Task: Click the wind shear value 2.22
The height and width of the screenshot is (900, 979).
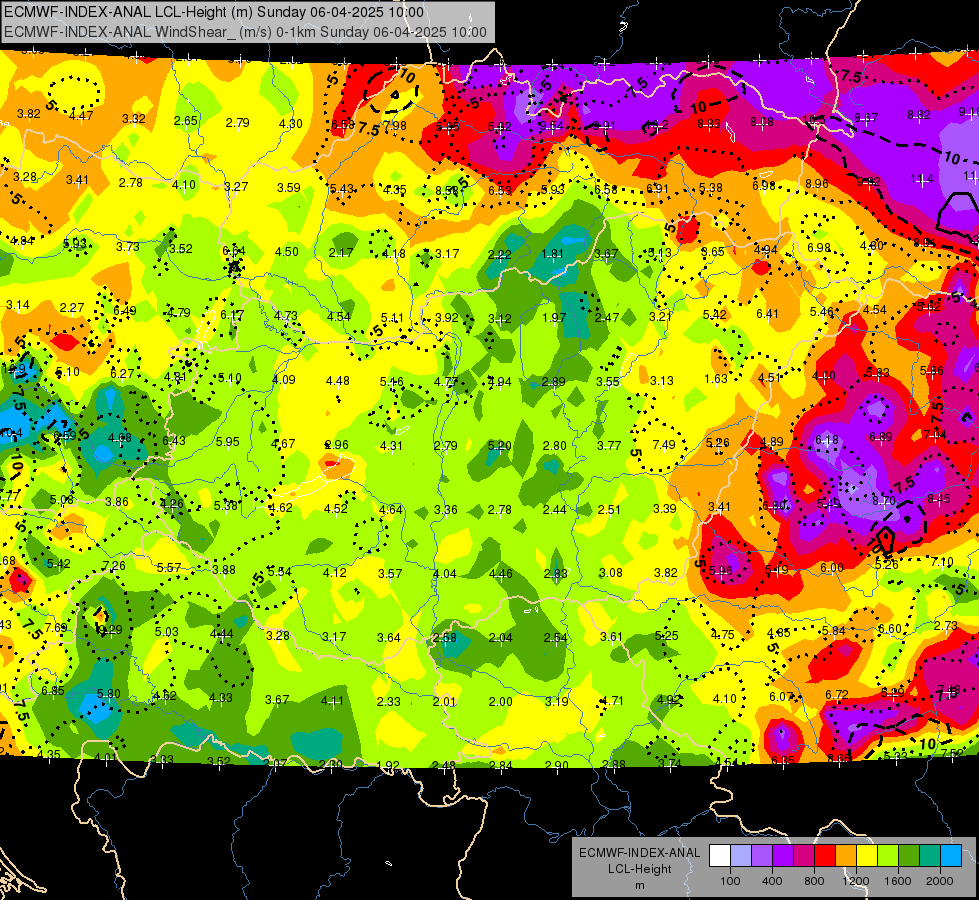Action: [x=499, y=254]
